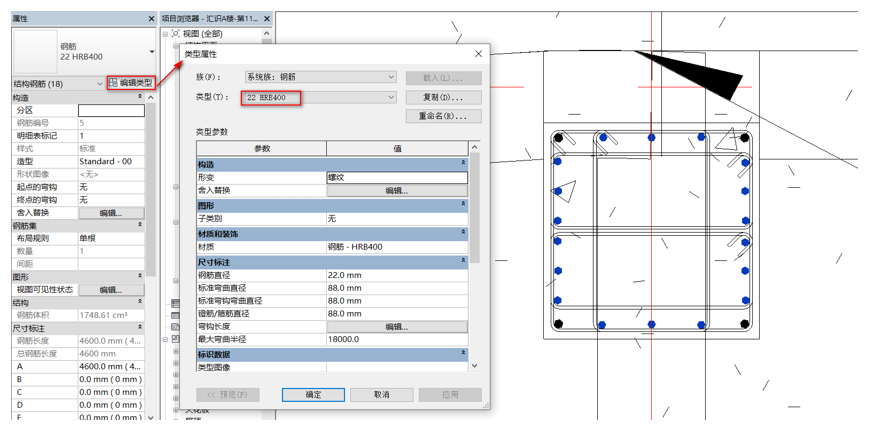This screenshot has width=880, height=442.
Task: Click 编辑 button for 弯钩长度
Action: 396,327
